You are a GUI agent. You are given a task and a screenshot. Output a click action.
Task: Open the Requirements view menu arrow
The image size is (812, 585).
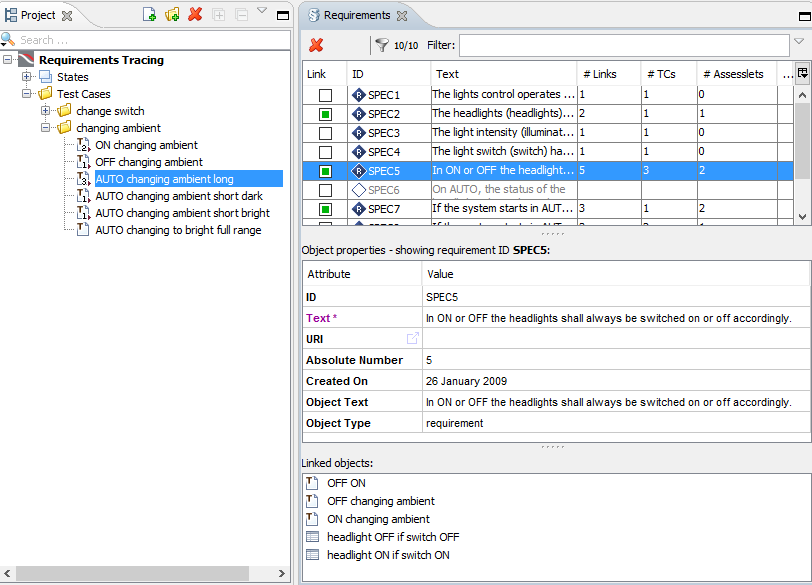(x=799, y=41)
